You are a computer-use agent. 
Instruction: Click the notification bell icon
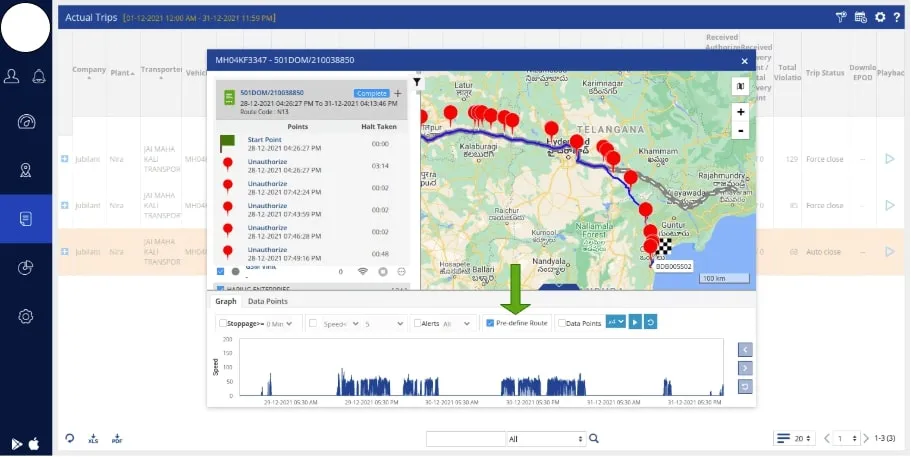pos(39,76)
